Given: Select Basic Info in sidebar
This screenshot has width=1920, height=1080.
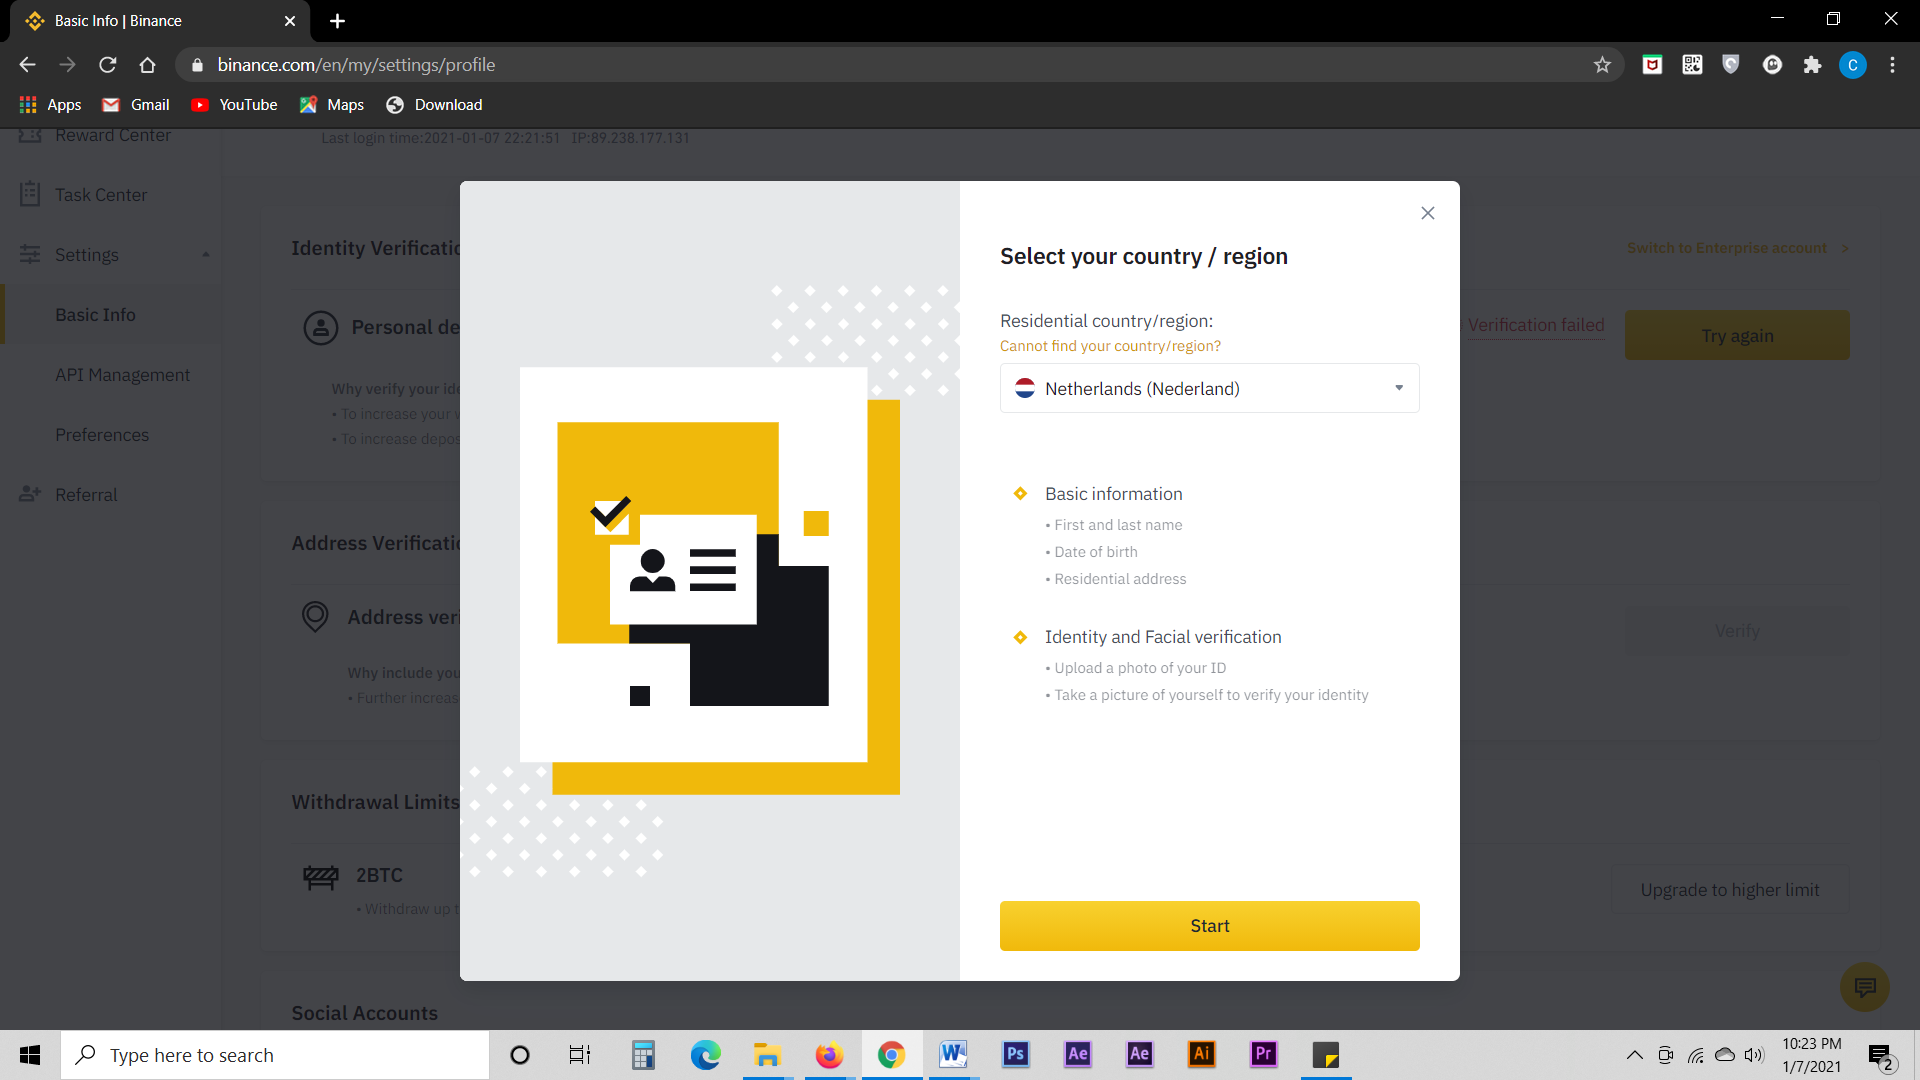Looking at the screenshot, I should pos(95,315).
